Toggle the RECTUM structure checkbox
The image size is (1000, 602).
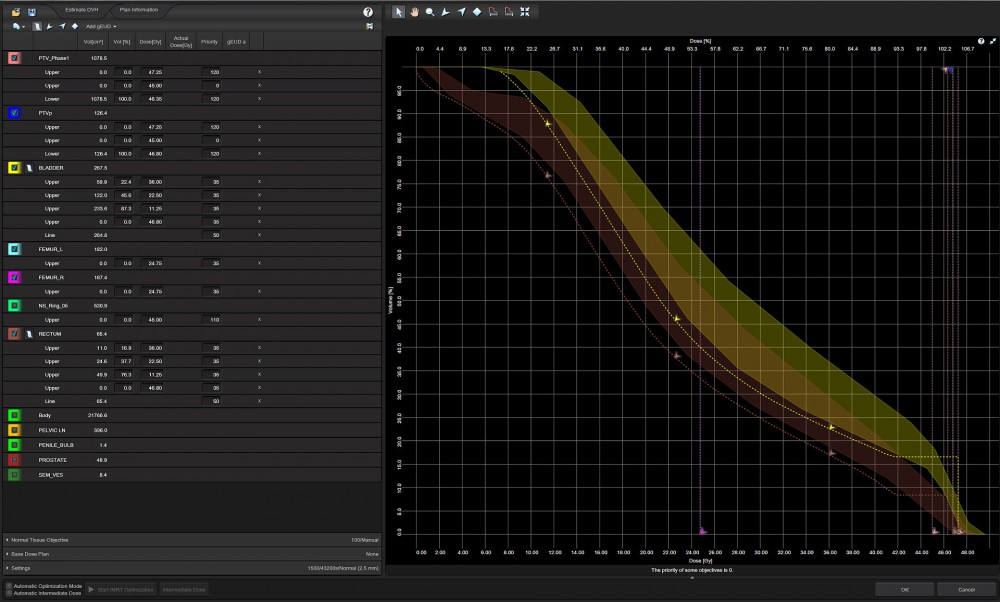click(x=14, y=334)
